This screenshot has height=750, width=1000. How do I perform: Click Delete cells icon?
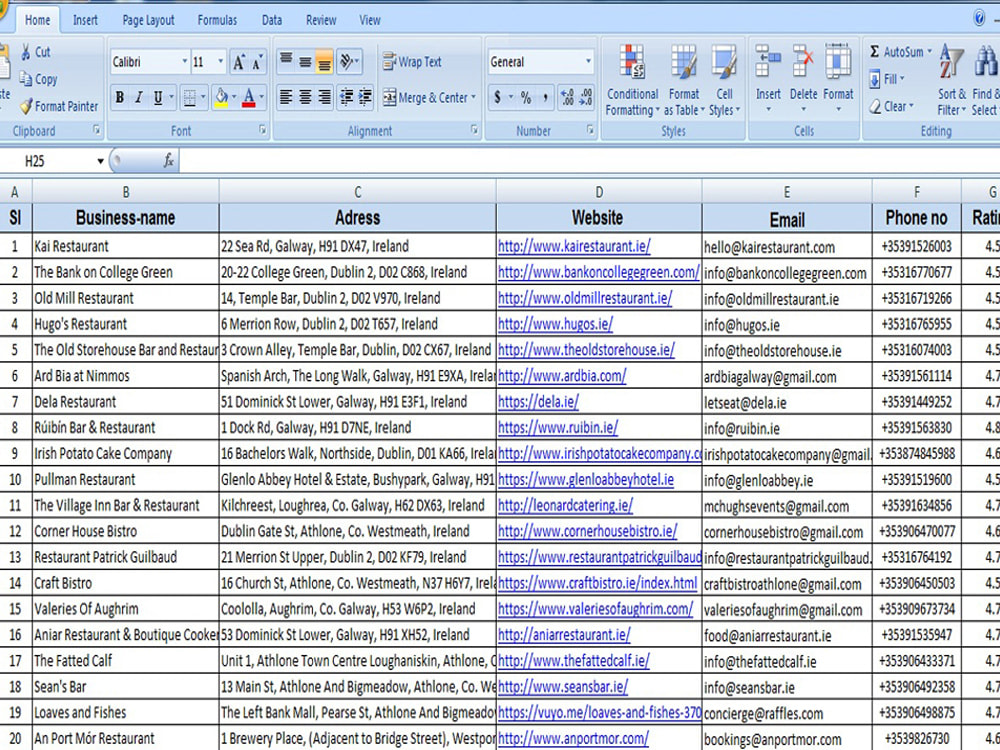(803, 62)
